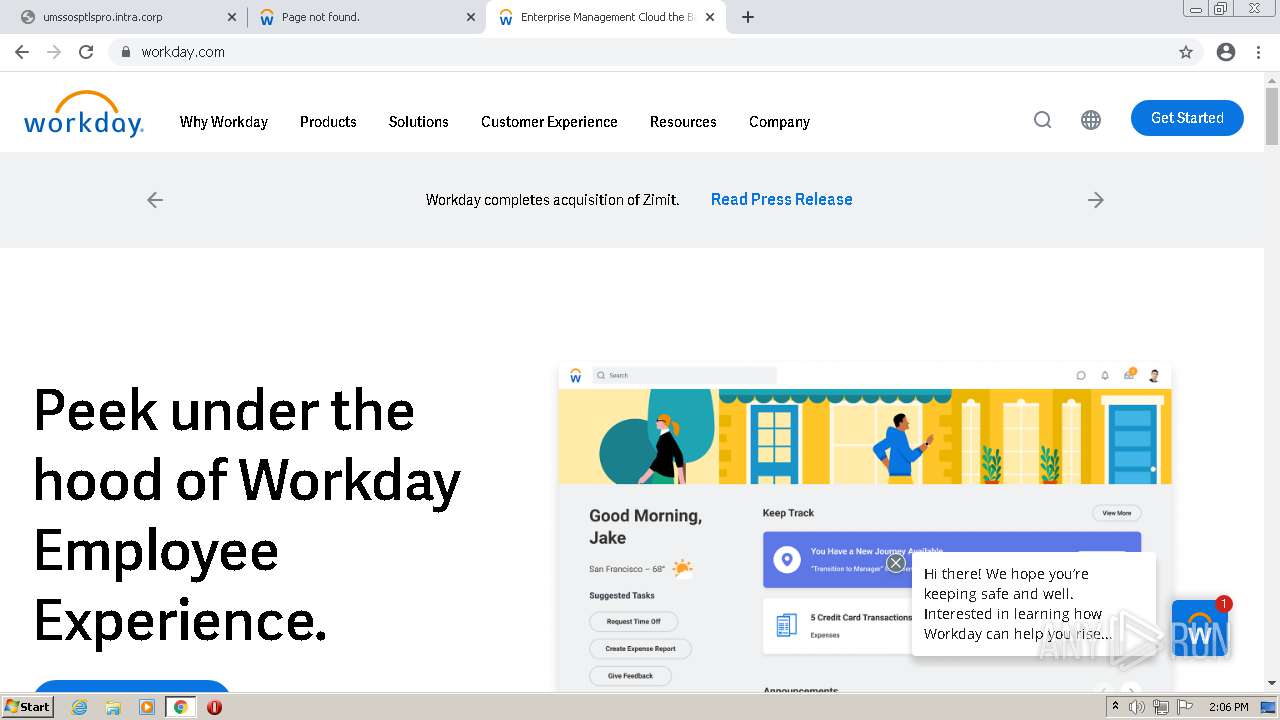Open network status tray icon

pyautogui.click(x=1161, y=707)
